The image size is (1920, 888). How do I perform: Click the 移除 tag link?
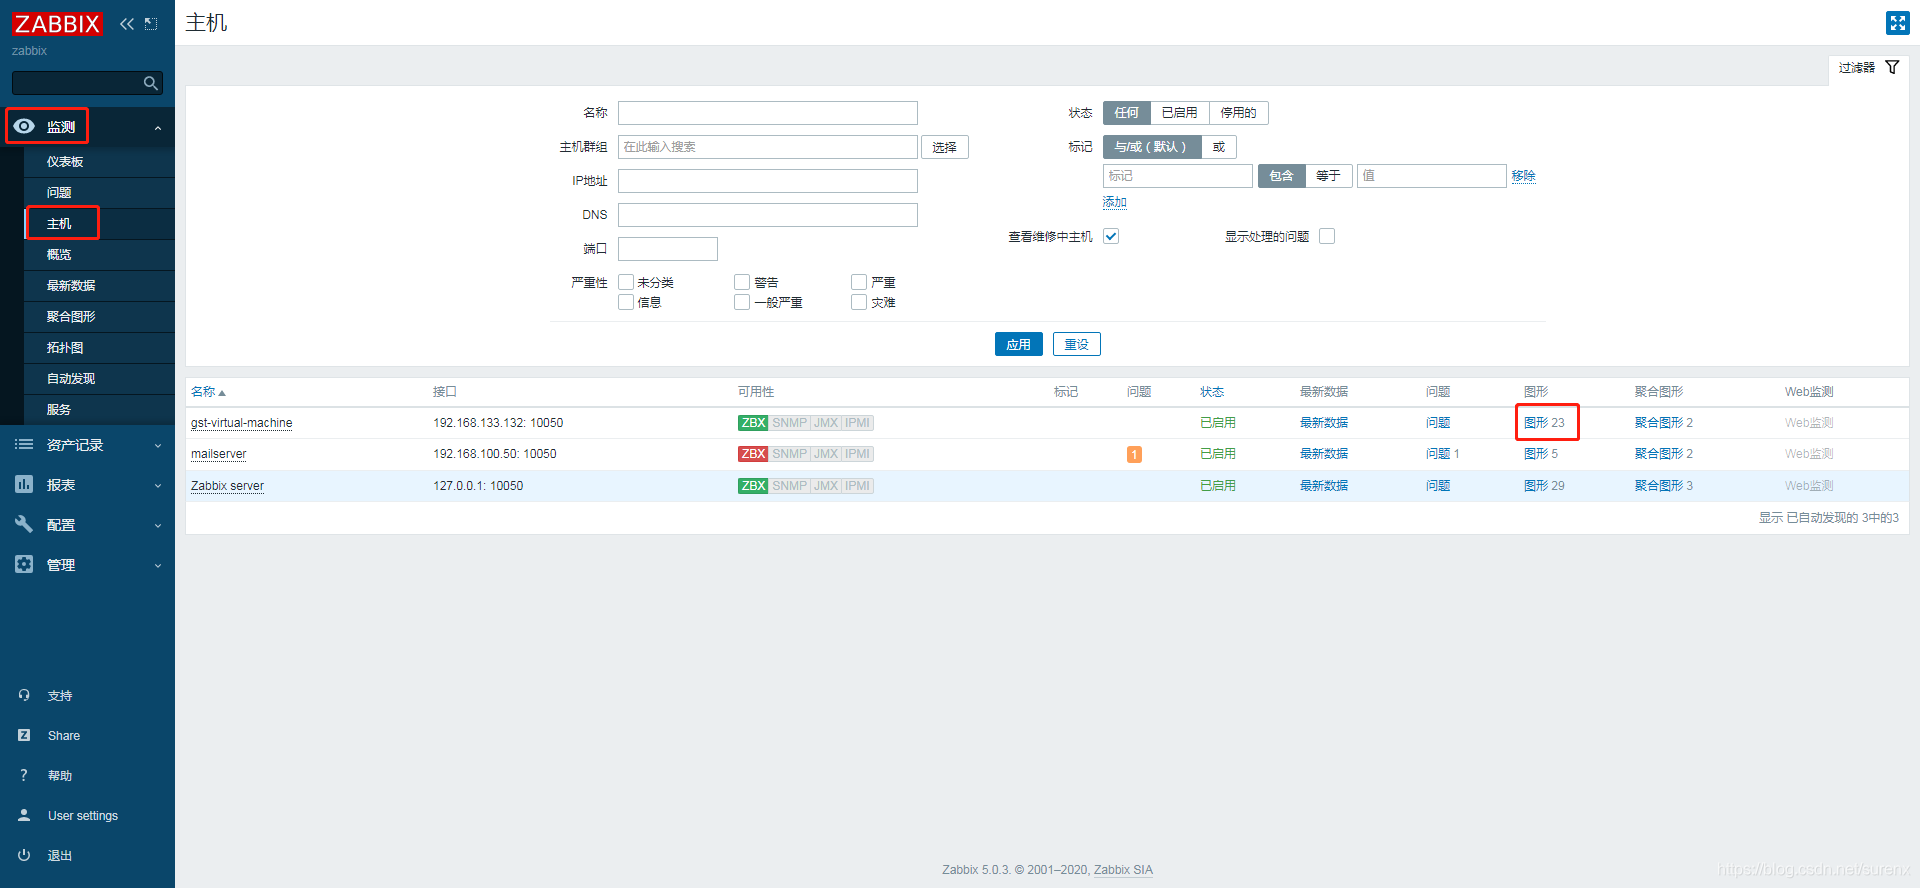(1524, 176)
